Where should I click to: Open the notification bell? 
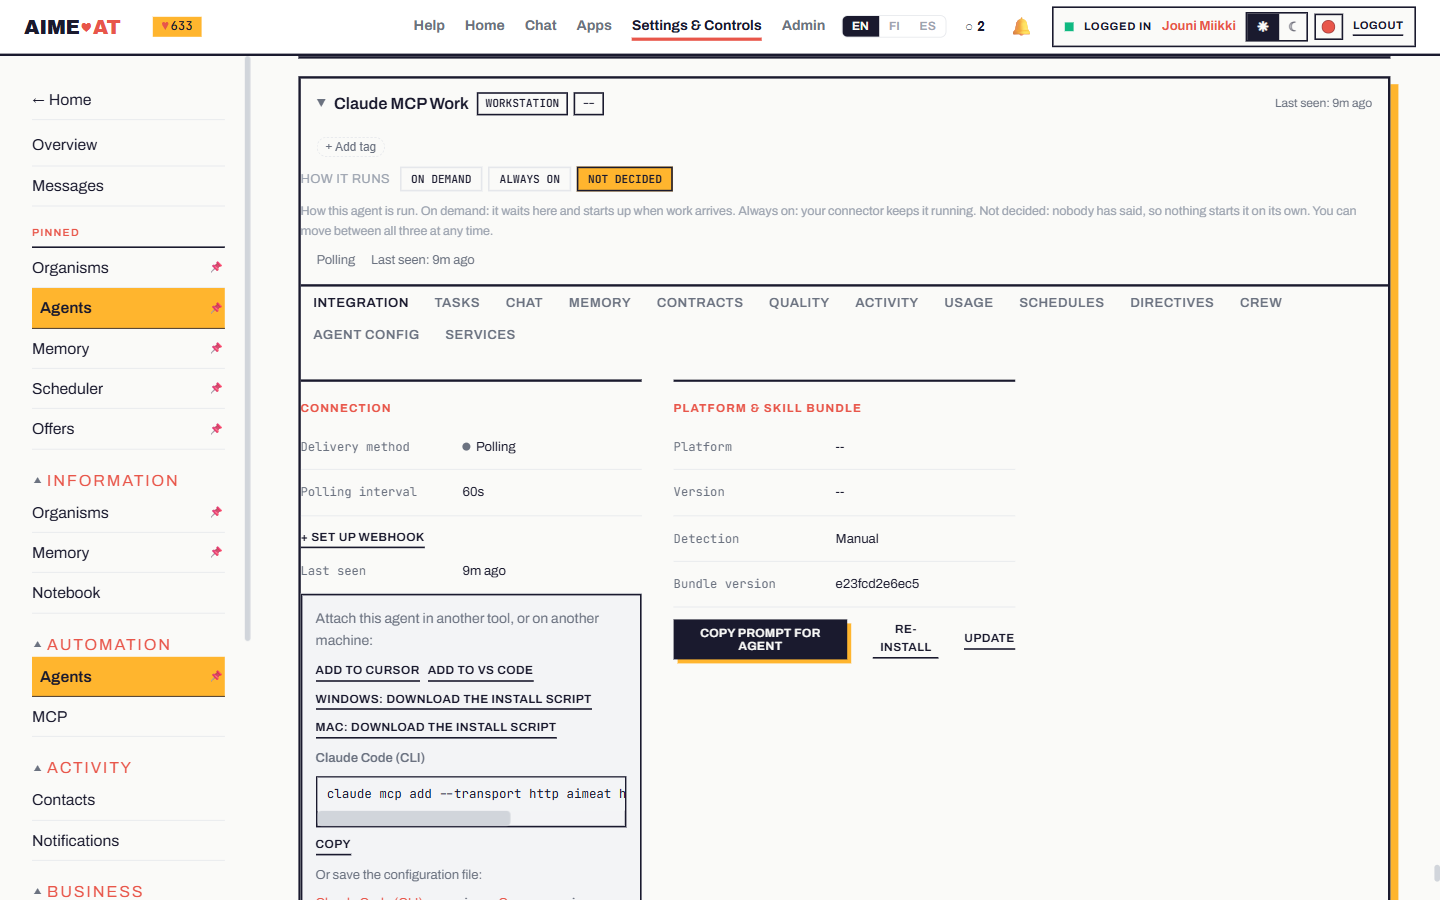pyautogui.click(x=1021, y=27)
